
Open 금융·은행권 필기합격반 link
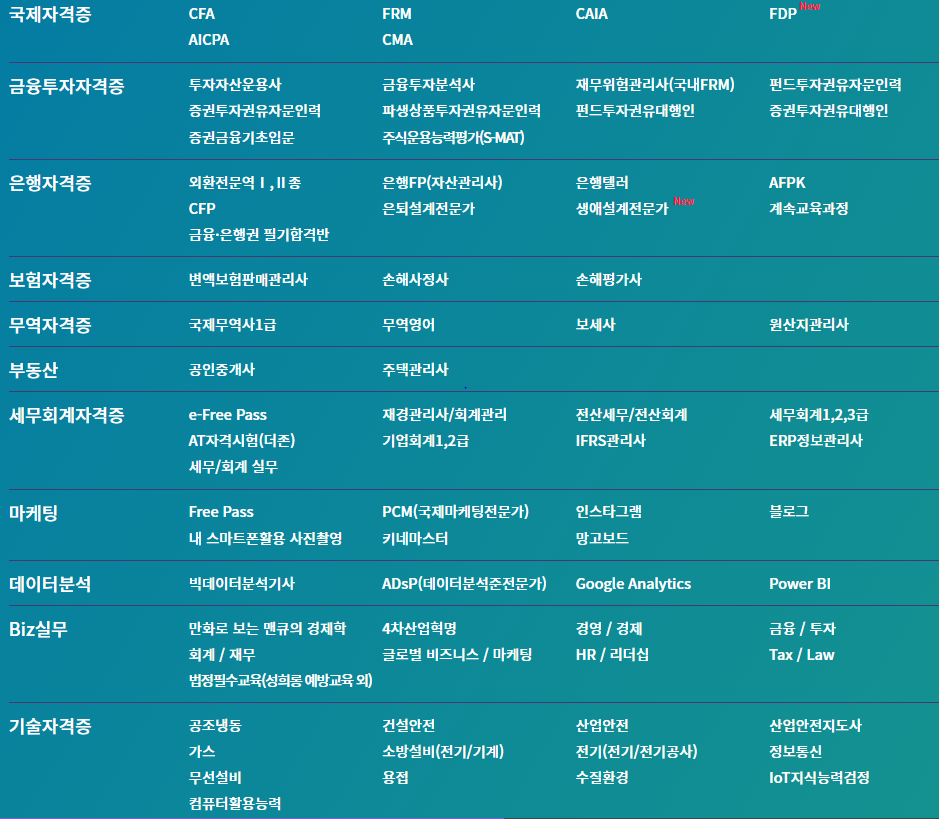pos(259,234)
